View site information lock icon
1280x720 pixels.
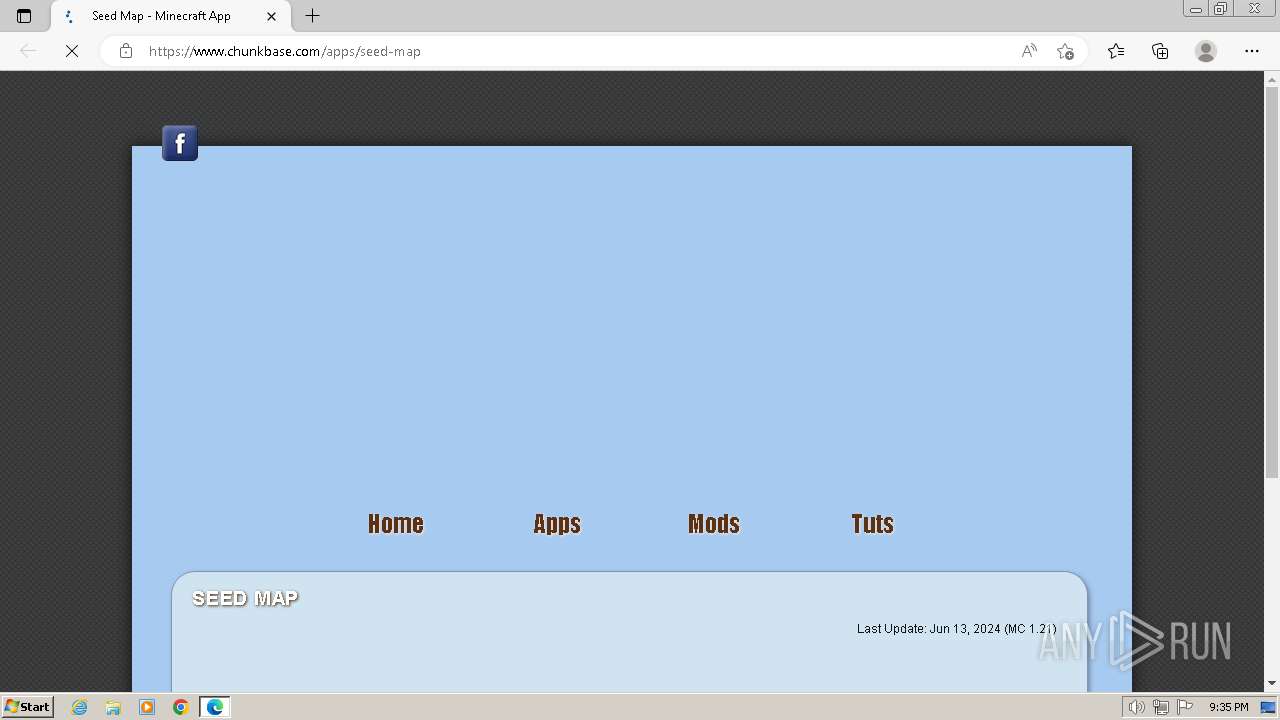point(126,51)
